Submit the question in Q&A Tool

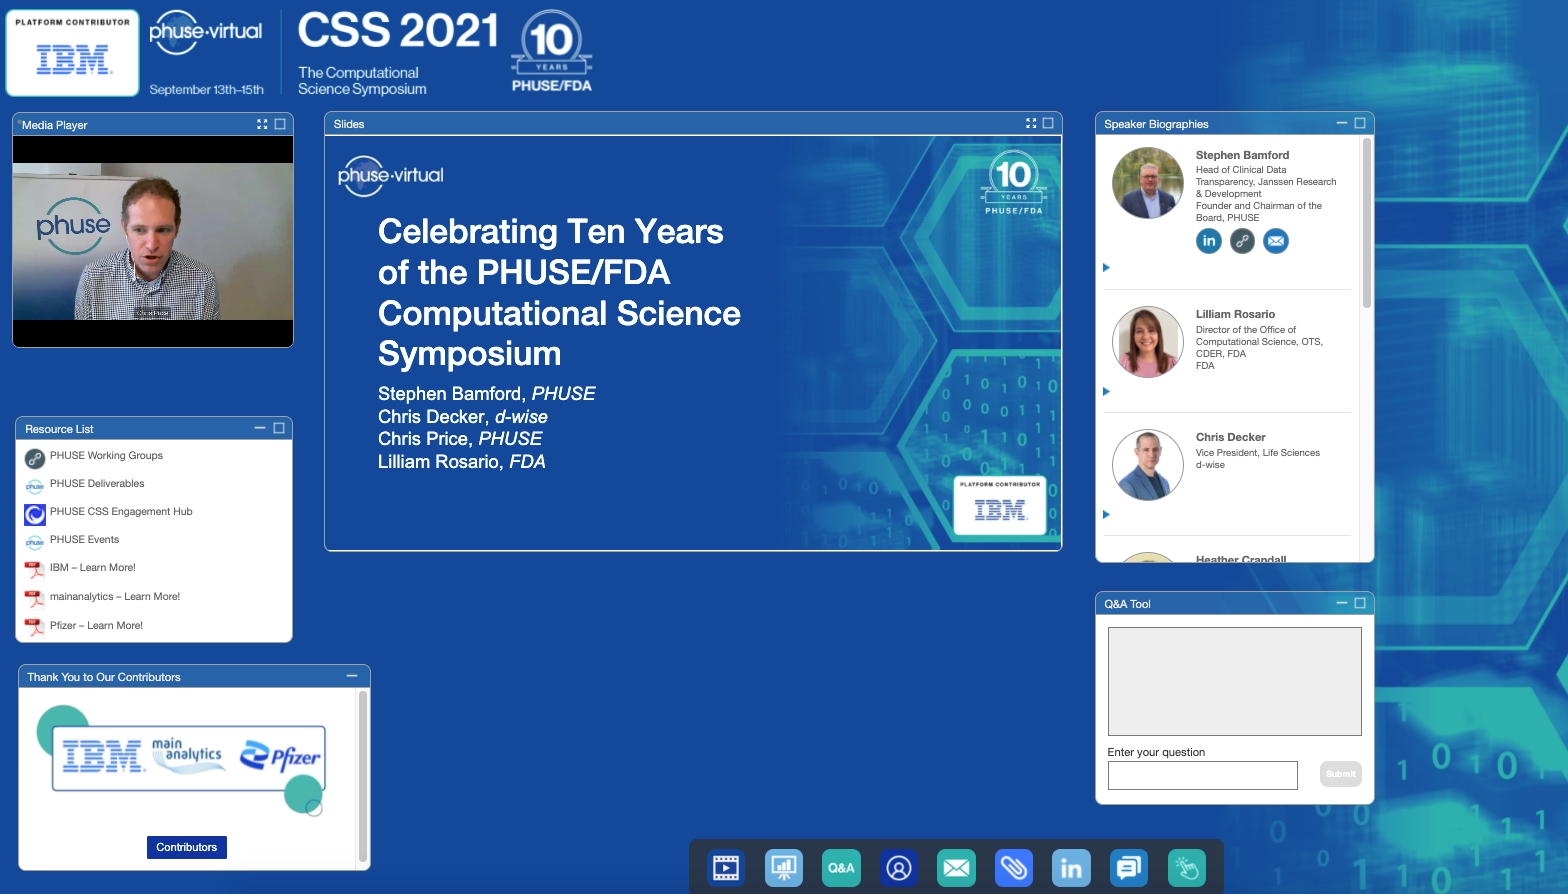[1340, 774]
